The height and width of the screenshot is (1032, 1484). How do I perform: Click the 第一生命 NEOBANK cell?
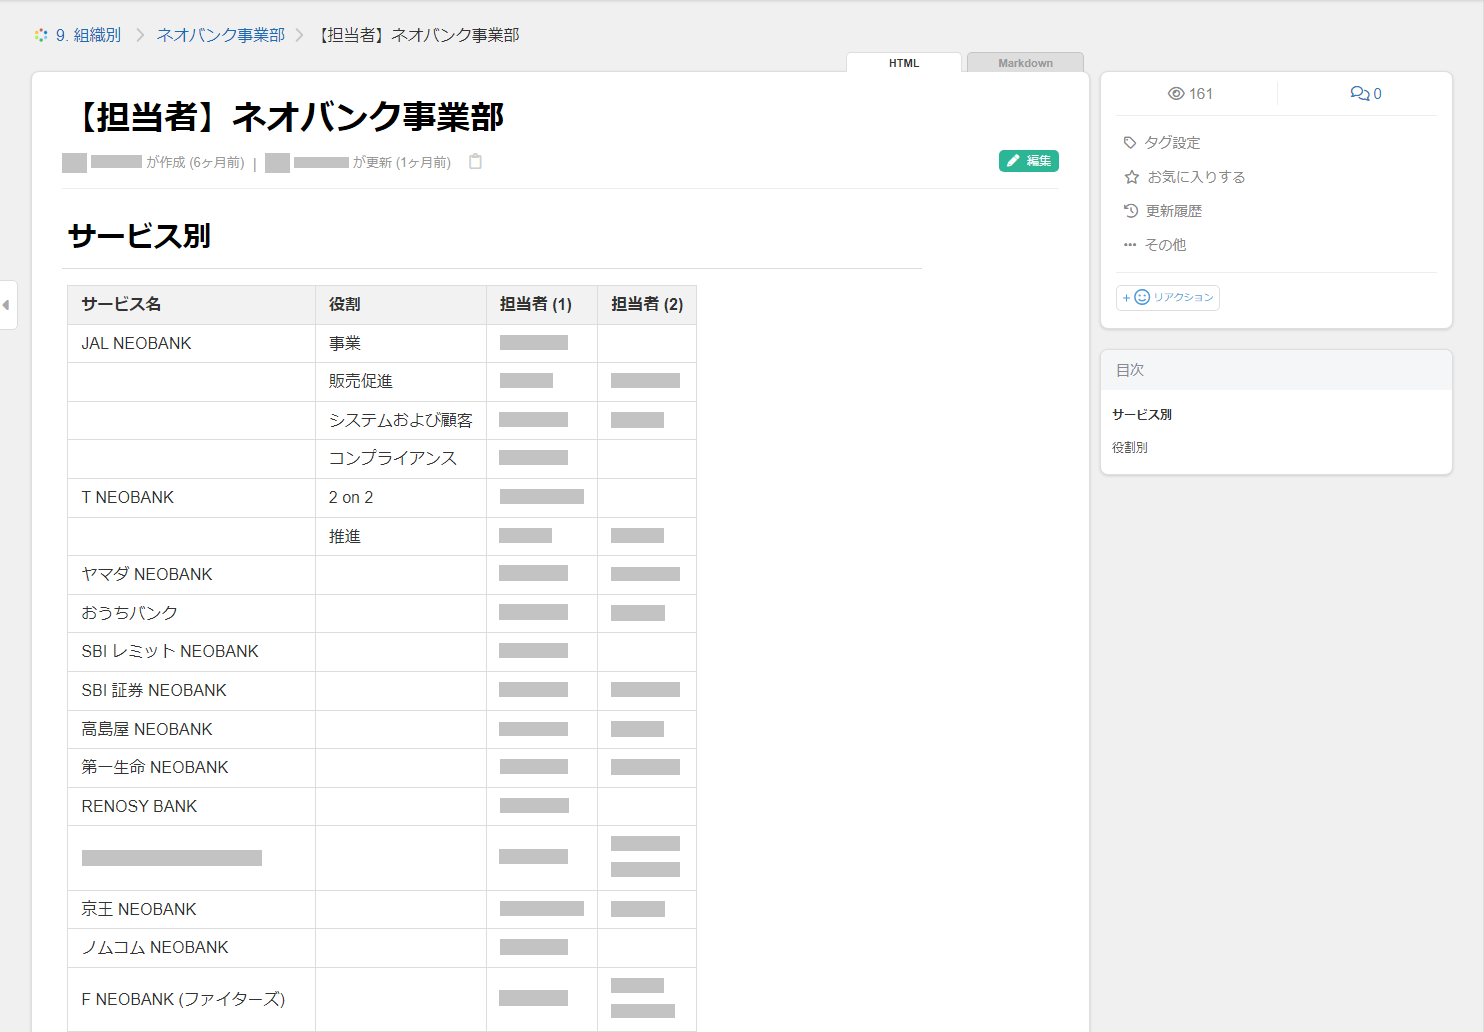191,768
